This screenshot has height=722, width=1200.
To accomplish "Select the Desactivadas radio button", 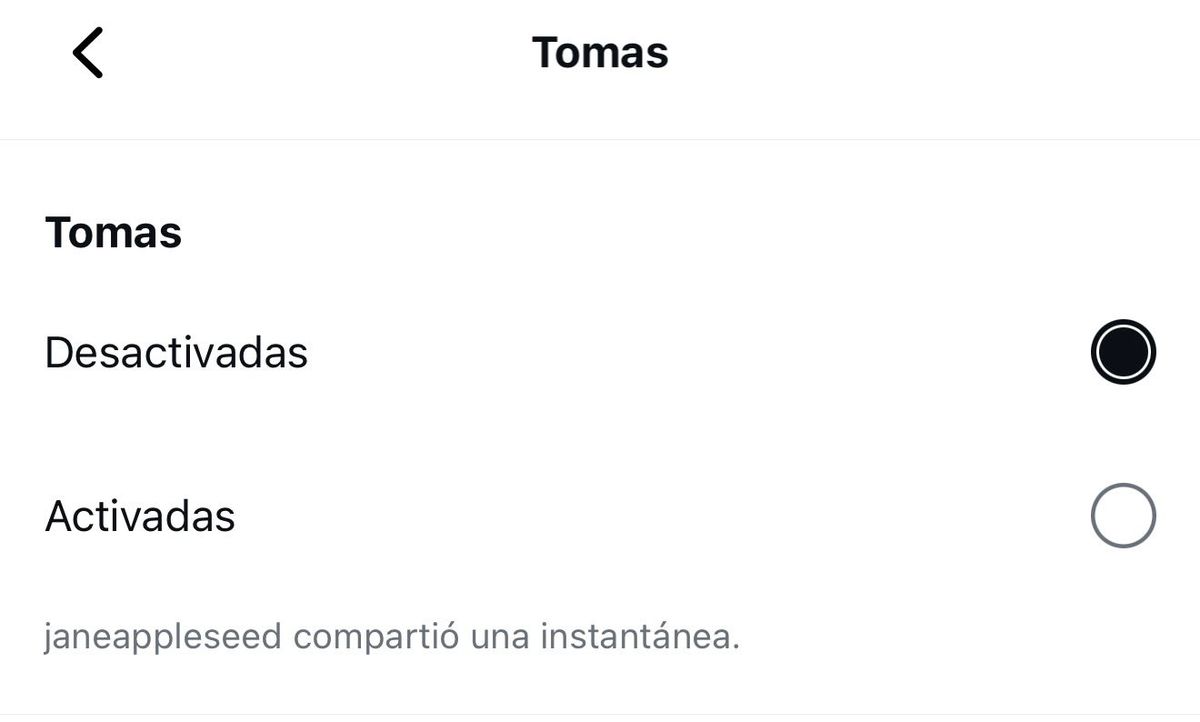I will tap(1123, 352).
